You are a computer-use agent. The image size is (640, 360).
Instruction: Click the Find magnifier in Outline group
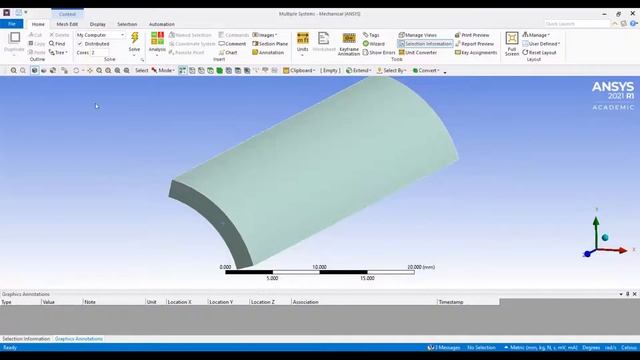point(51,44)
